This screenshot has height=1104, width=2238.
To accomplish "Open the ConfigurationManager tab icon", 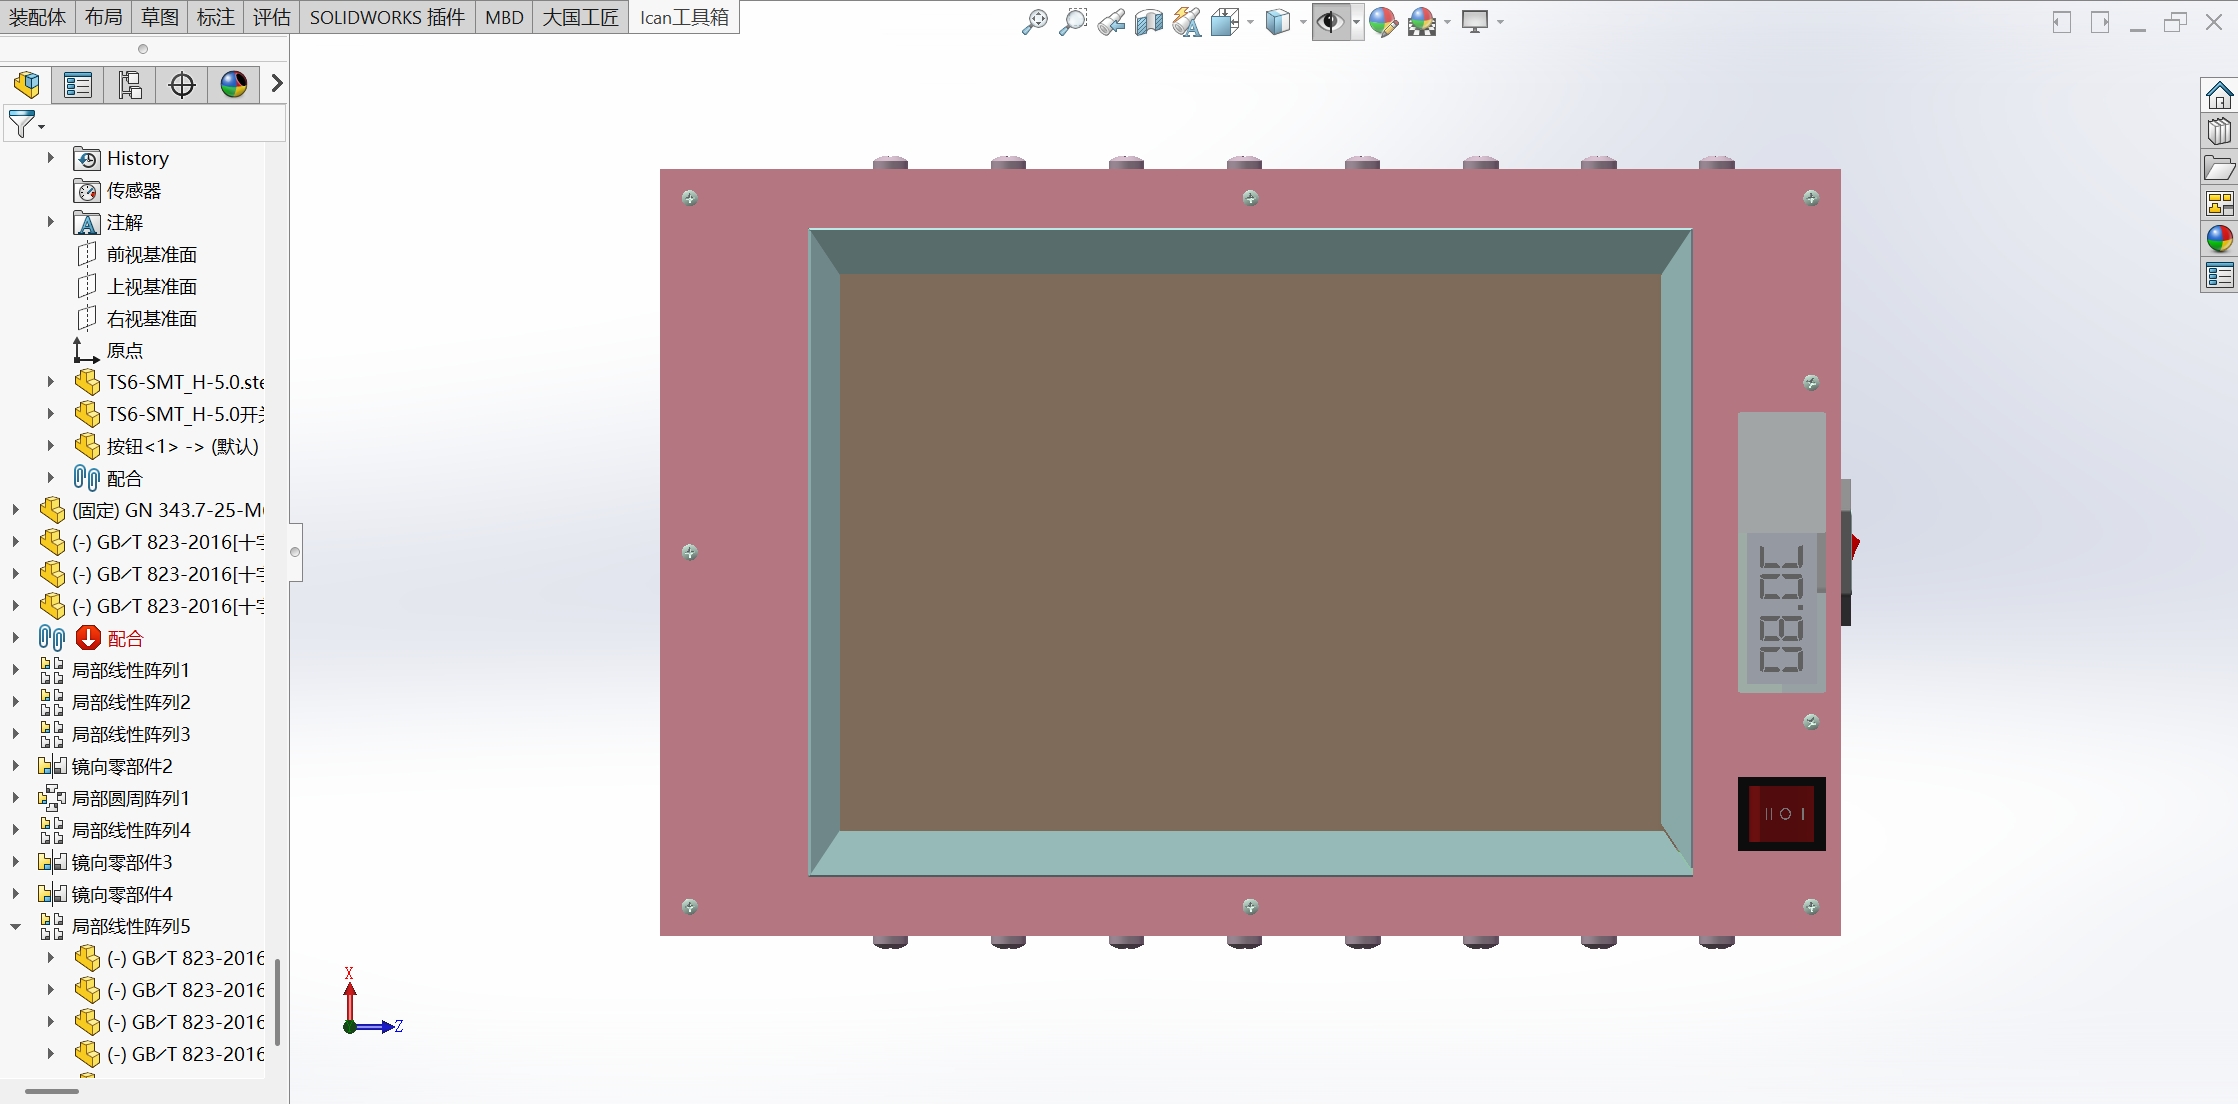I will 130,85.
